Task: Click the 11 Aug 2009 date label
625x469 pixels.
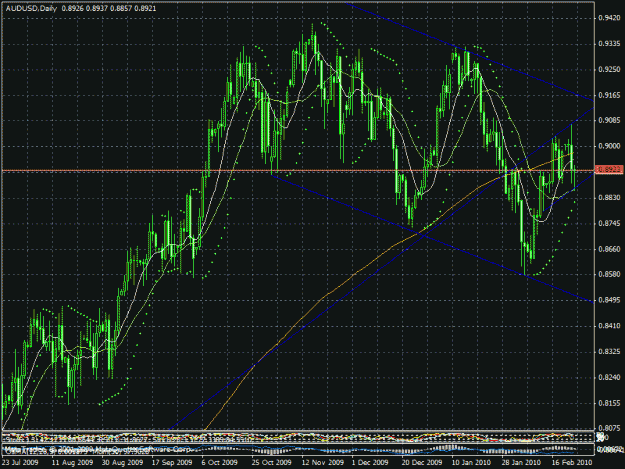Action: coord(72,462)
